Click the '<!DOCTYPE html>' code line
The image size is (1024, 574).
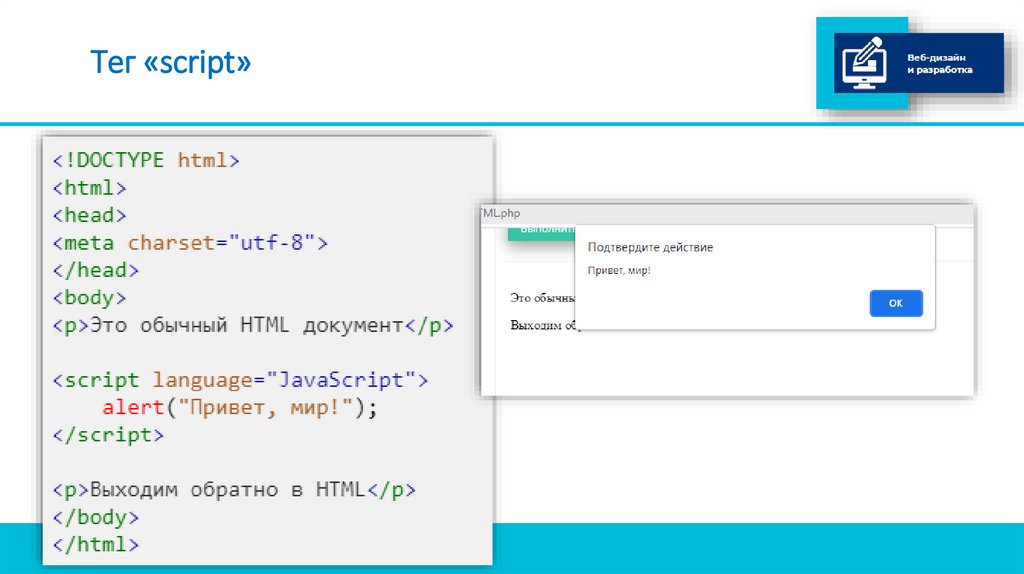(146, 160)
